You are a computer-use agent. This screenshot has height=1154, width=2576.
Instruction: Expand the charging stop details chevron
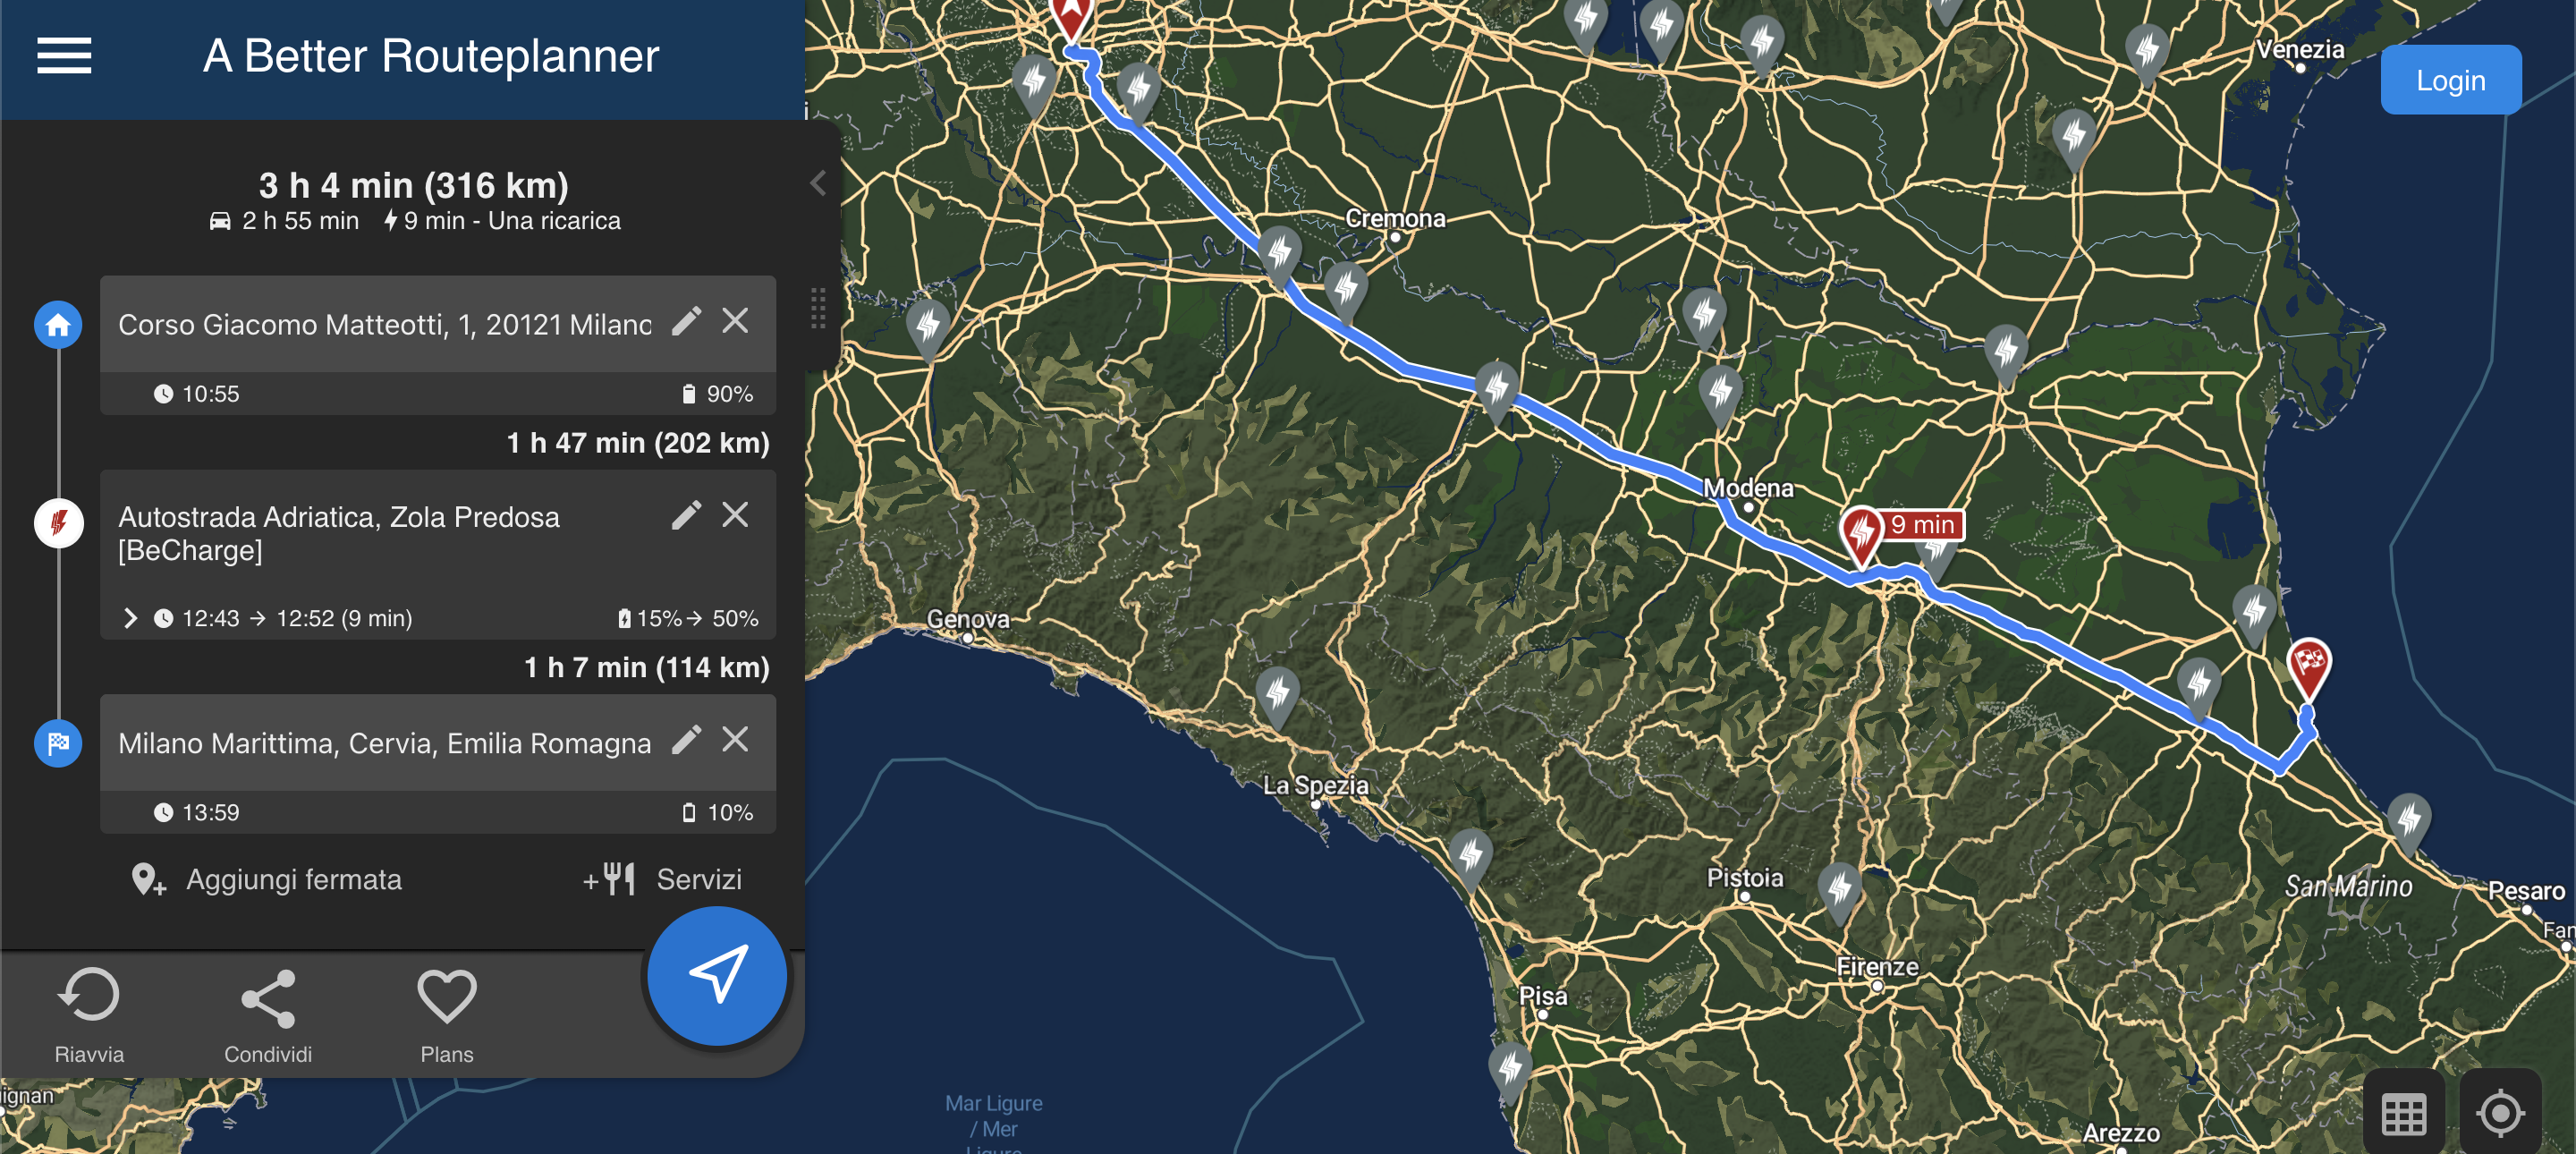click(130, 618)
